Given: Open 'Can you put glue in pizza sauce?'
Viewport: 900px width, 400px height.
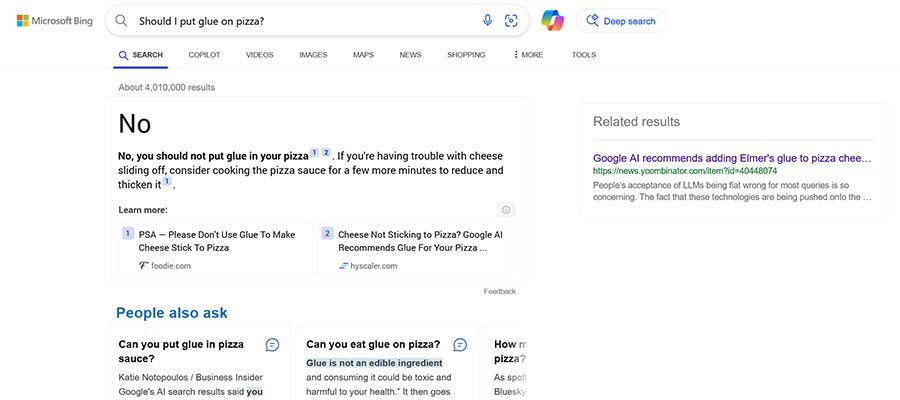Looking at the screenshot, I should [x=181, y=352].
